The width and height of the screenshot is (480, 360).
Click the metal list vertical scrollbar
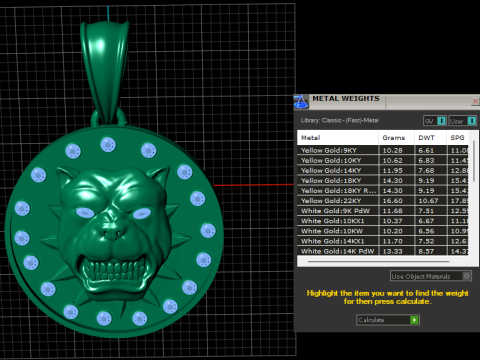coord(474,161)
